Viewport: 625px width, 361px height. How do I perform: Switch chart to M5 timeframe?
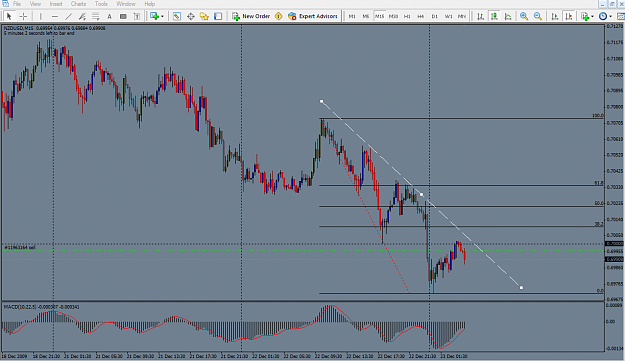366,16
